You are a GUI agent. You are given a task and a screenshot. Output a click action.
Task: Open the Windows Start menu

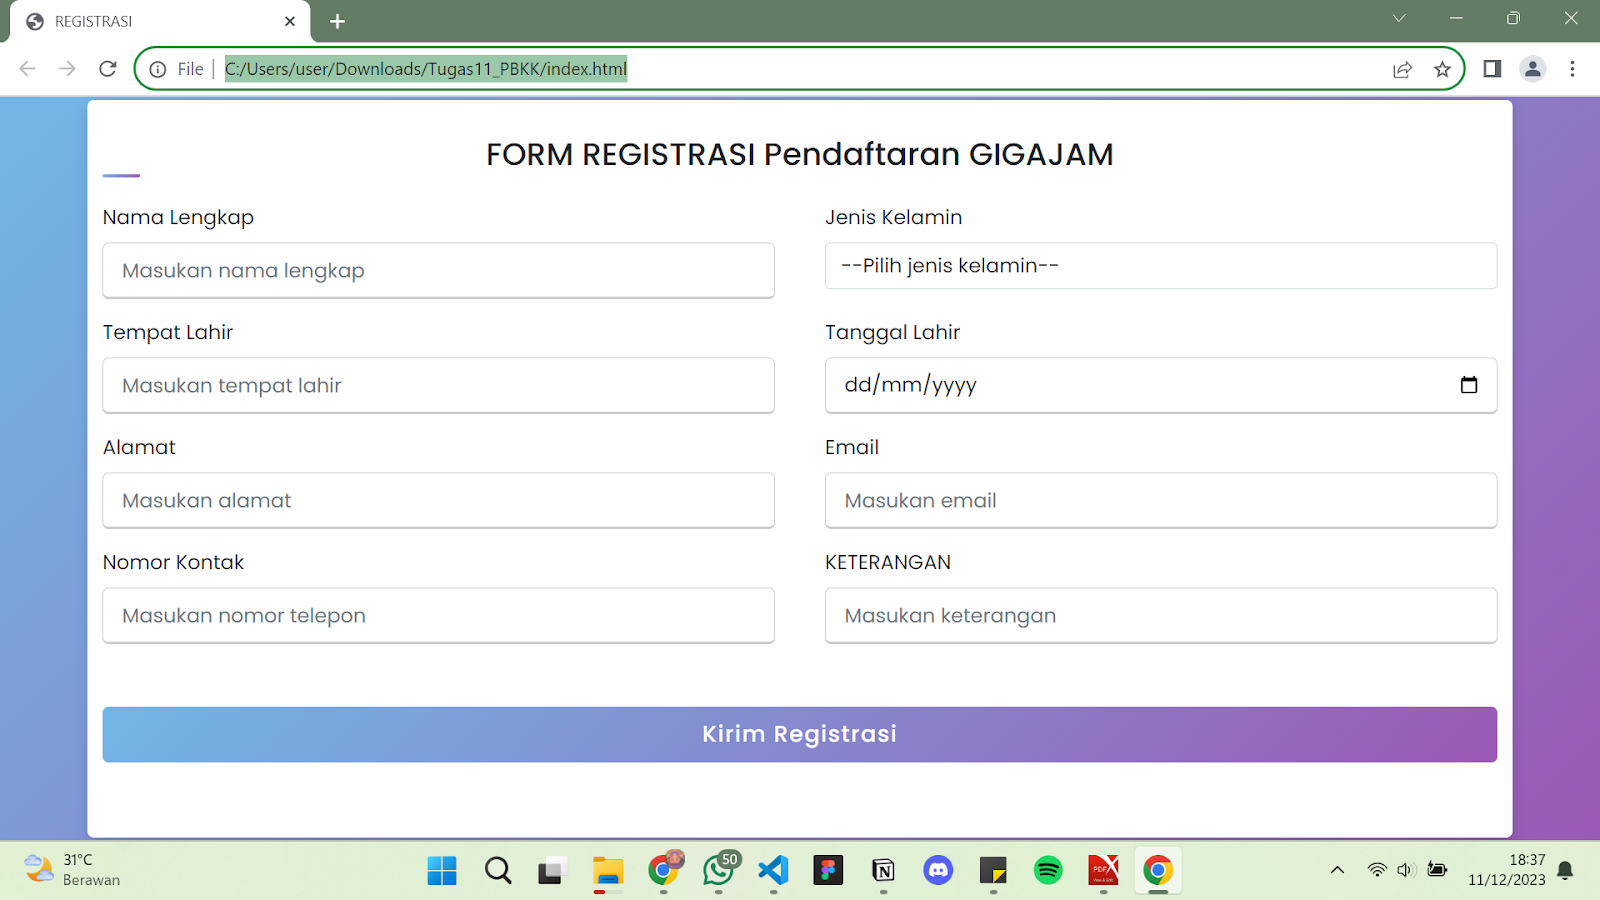[x=442, y=871]
